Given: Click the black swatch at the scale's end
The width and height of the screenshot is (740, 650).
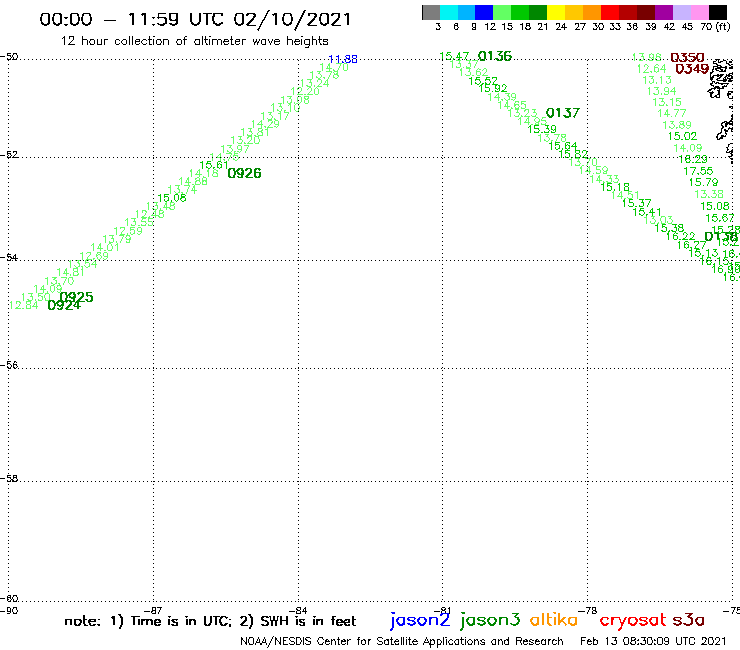Looking at the screenshot, I should pyautogui.click(x=718, y=12).
